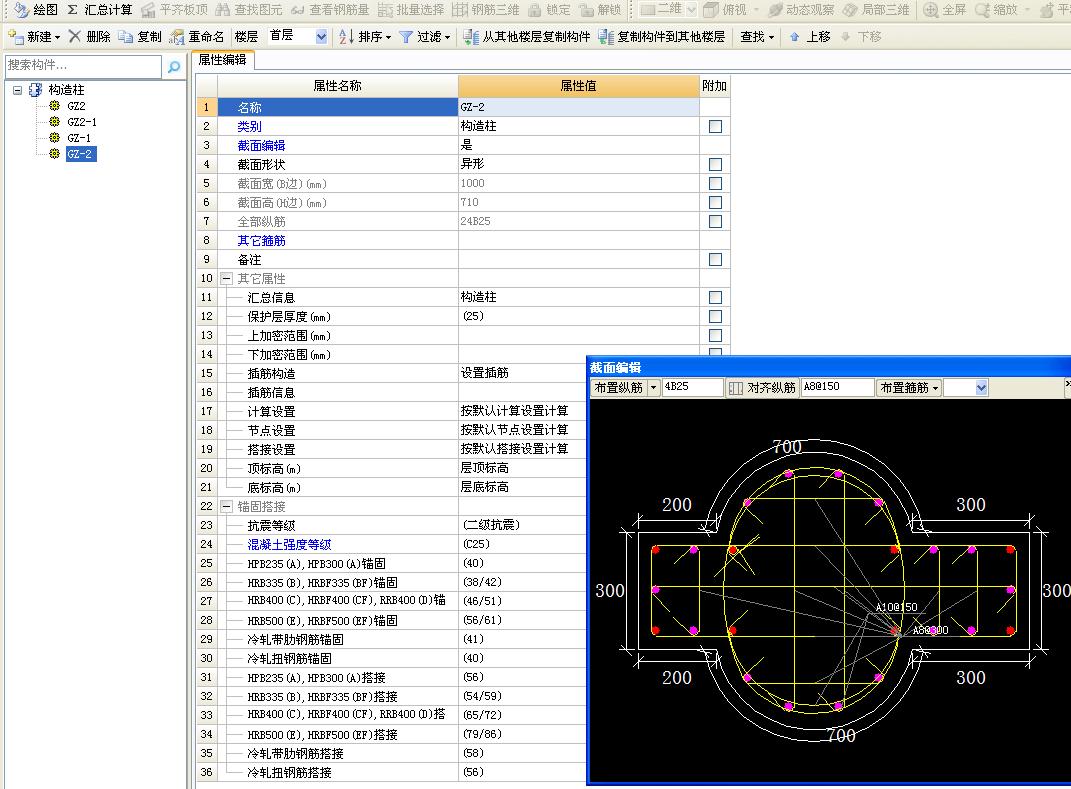Toggle the 上加密范围 row checkbox
Screen dimensions: 1071x789
(715, 335)
